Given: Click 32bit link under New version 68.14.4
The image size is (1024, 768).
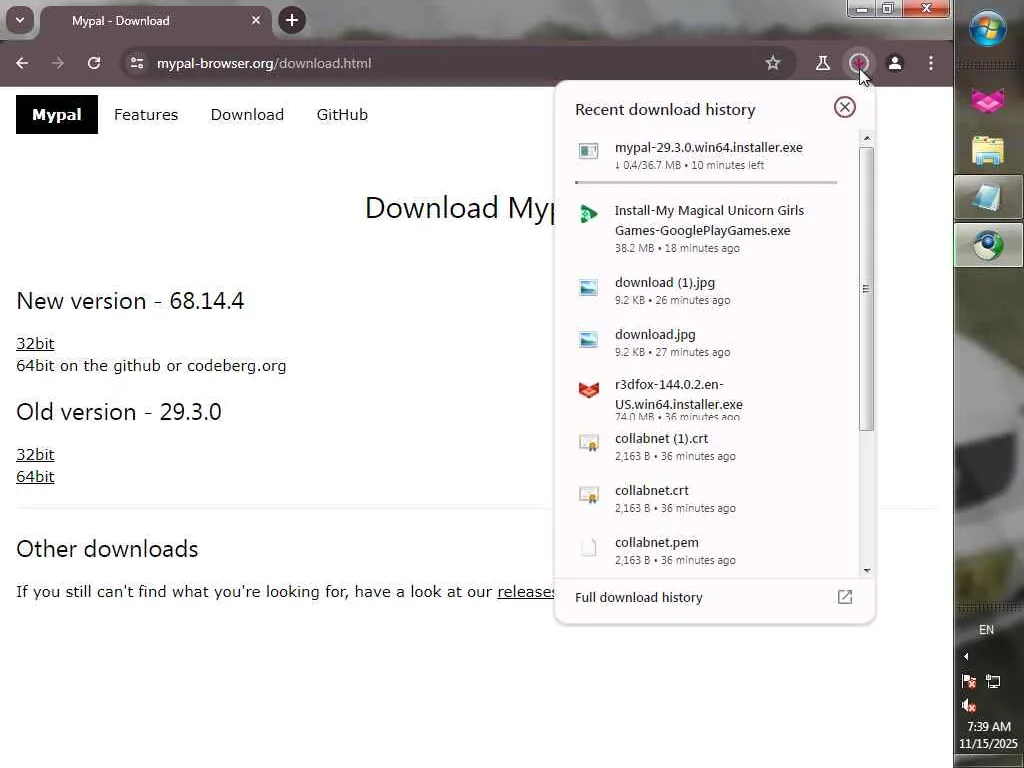Looking at the screenshot, I should click(x=35, y=344).
